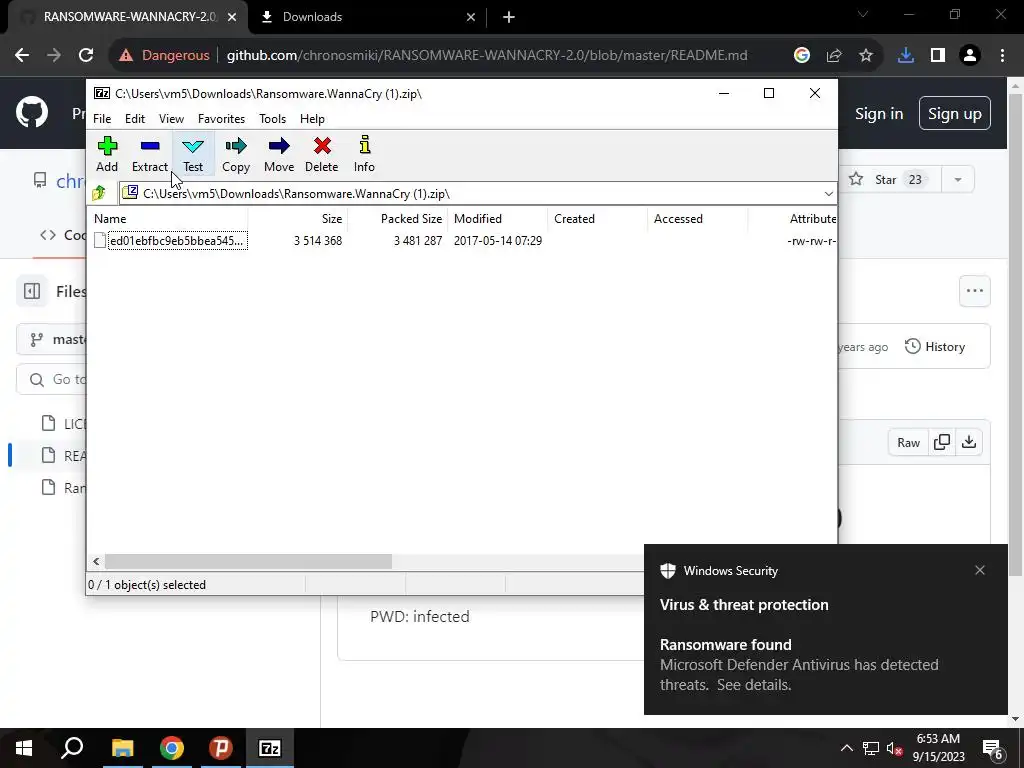The width and height of the screenshot is (1024, 768).
Task: Open File Explorer from the taskbar
Action: 122,748
